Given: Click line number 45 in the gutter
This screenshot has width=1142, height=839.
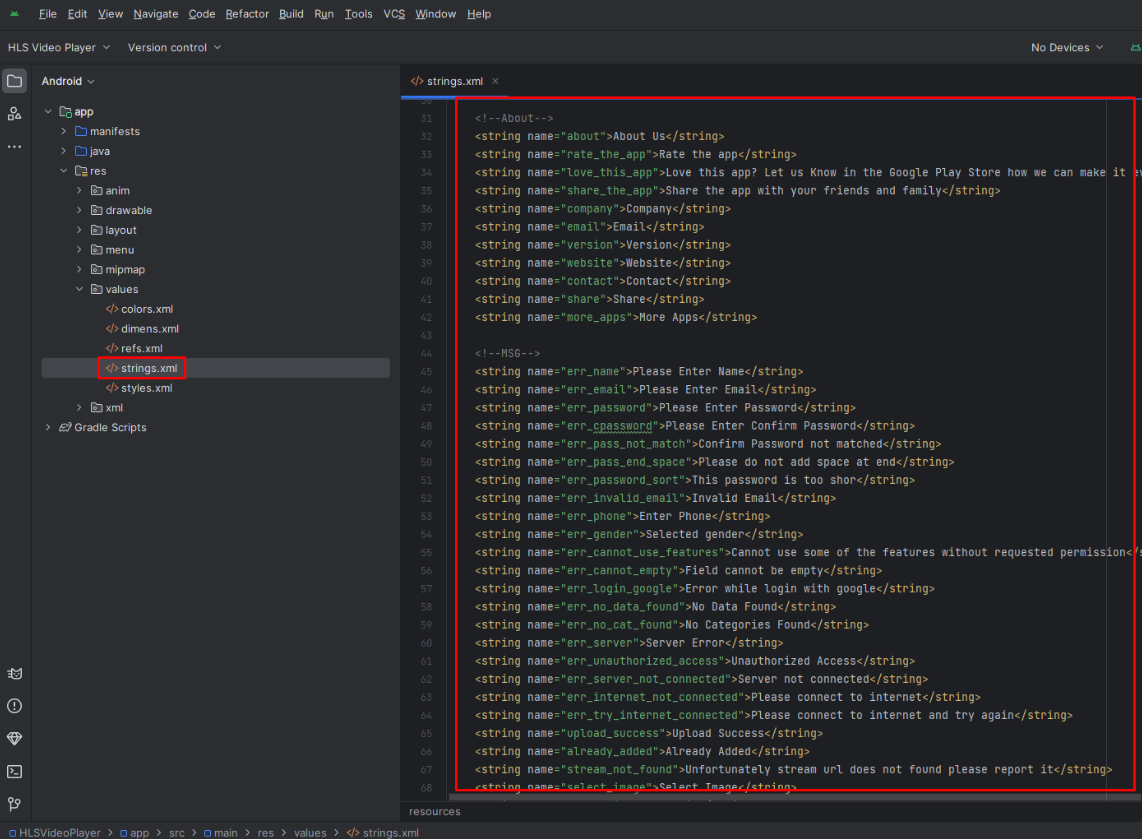Looking at the screenshot, I should (426, 371).
